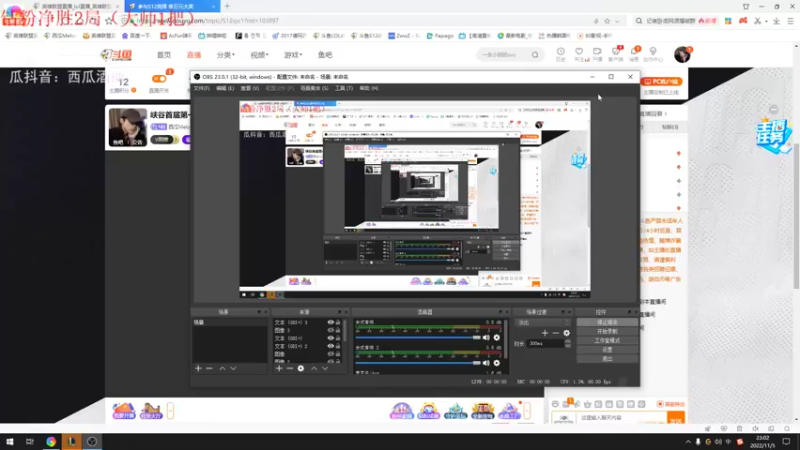Viewport: 800px width, 450px height.
Task: Toggle the 直播开关 live switch
Action: [159, 79]
